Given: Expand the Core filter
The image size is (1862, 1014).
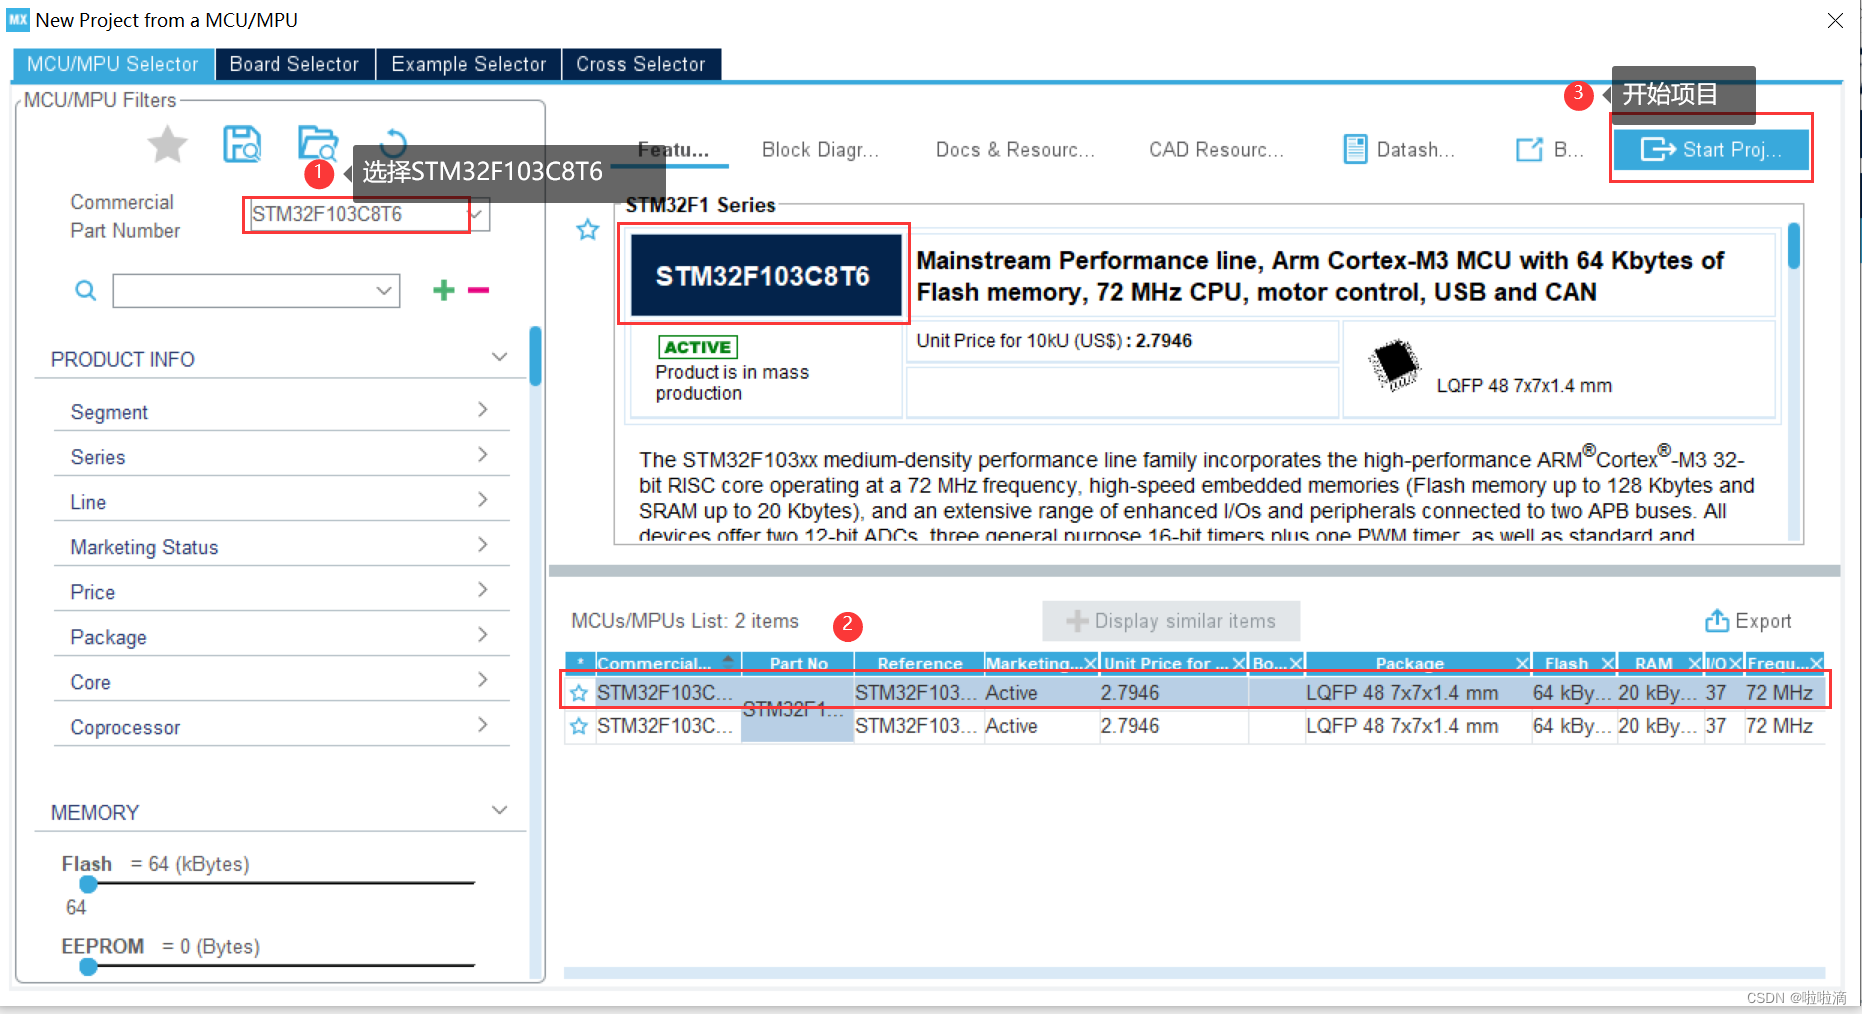Looking at the screenshot, I should click(x=482, y=680).
